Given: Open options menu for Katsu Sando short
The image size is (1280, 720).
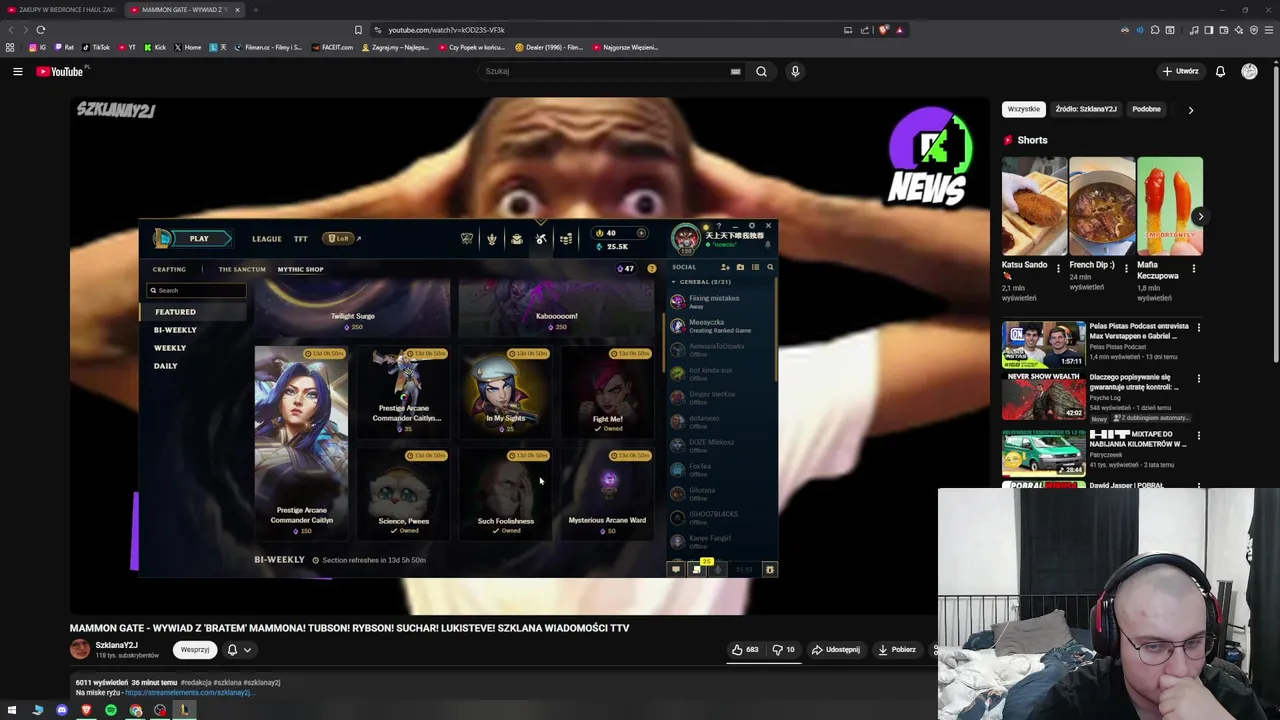Looking at the screenshot, I should click(1058, 269).
